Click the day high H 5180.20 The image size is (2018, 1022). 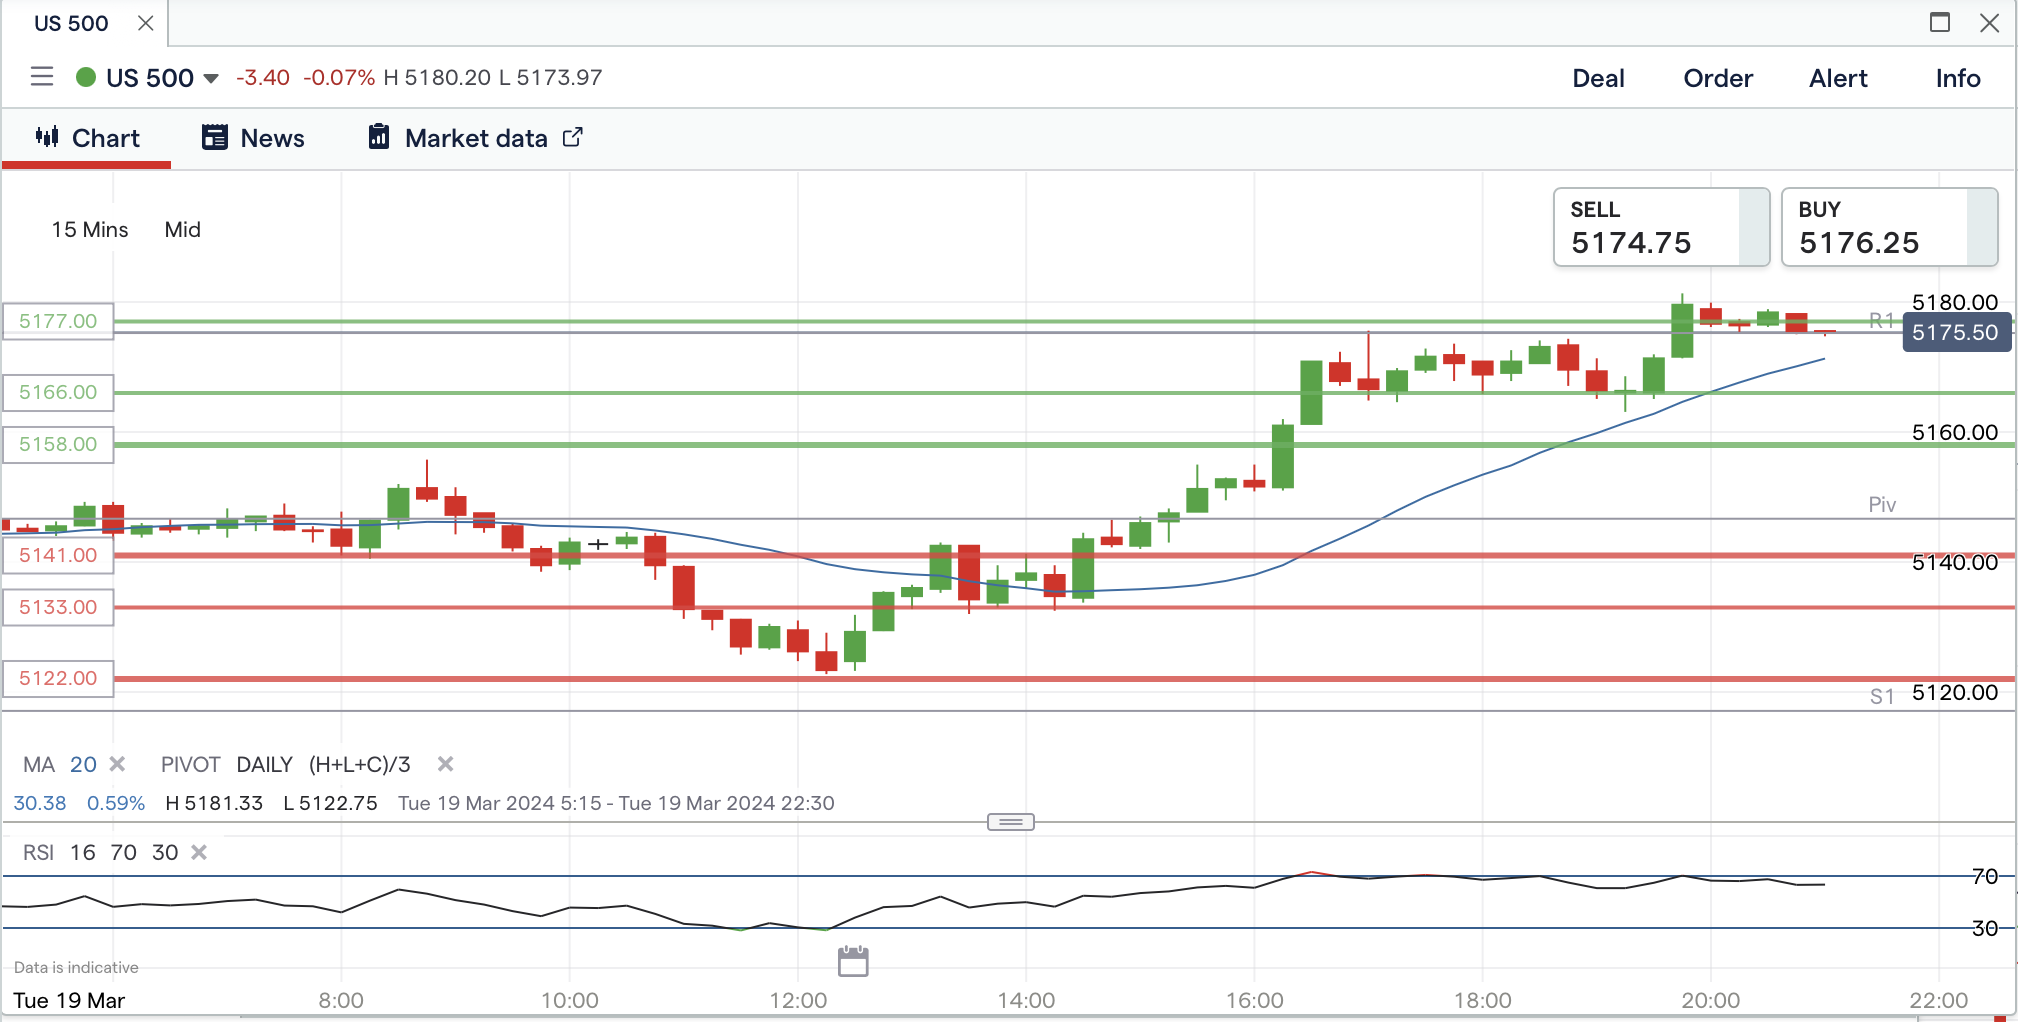[x=437, y=78]
